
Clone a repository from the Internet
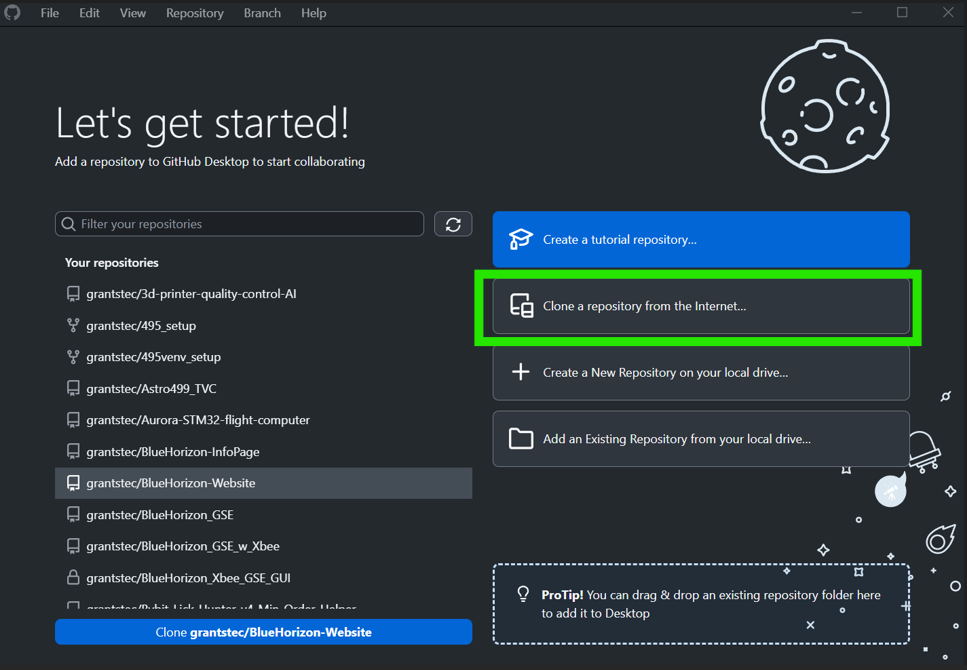tap(701, 306)
